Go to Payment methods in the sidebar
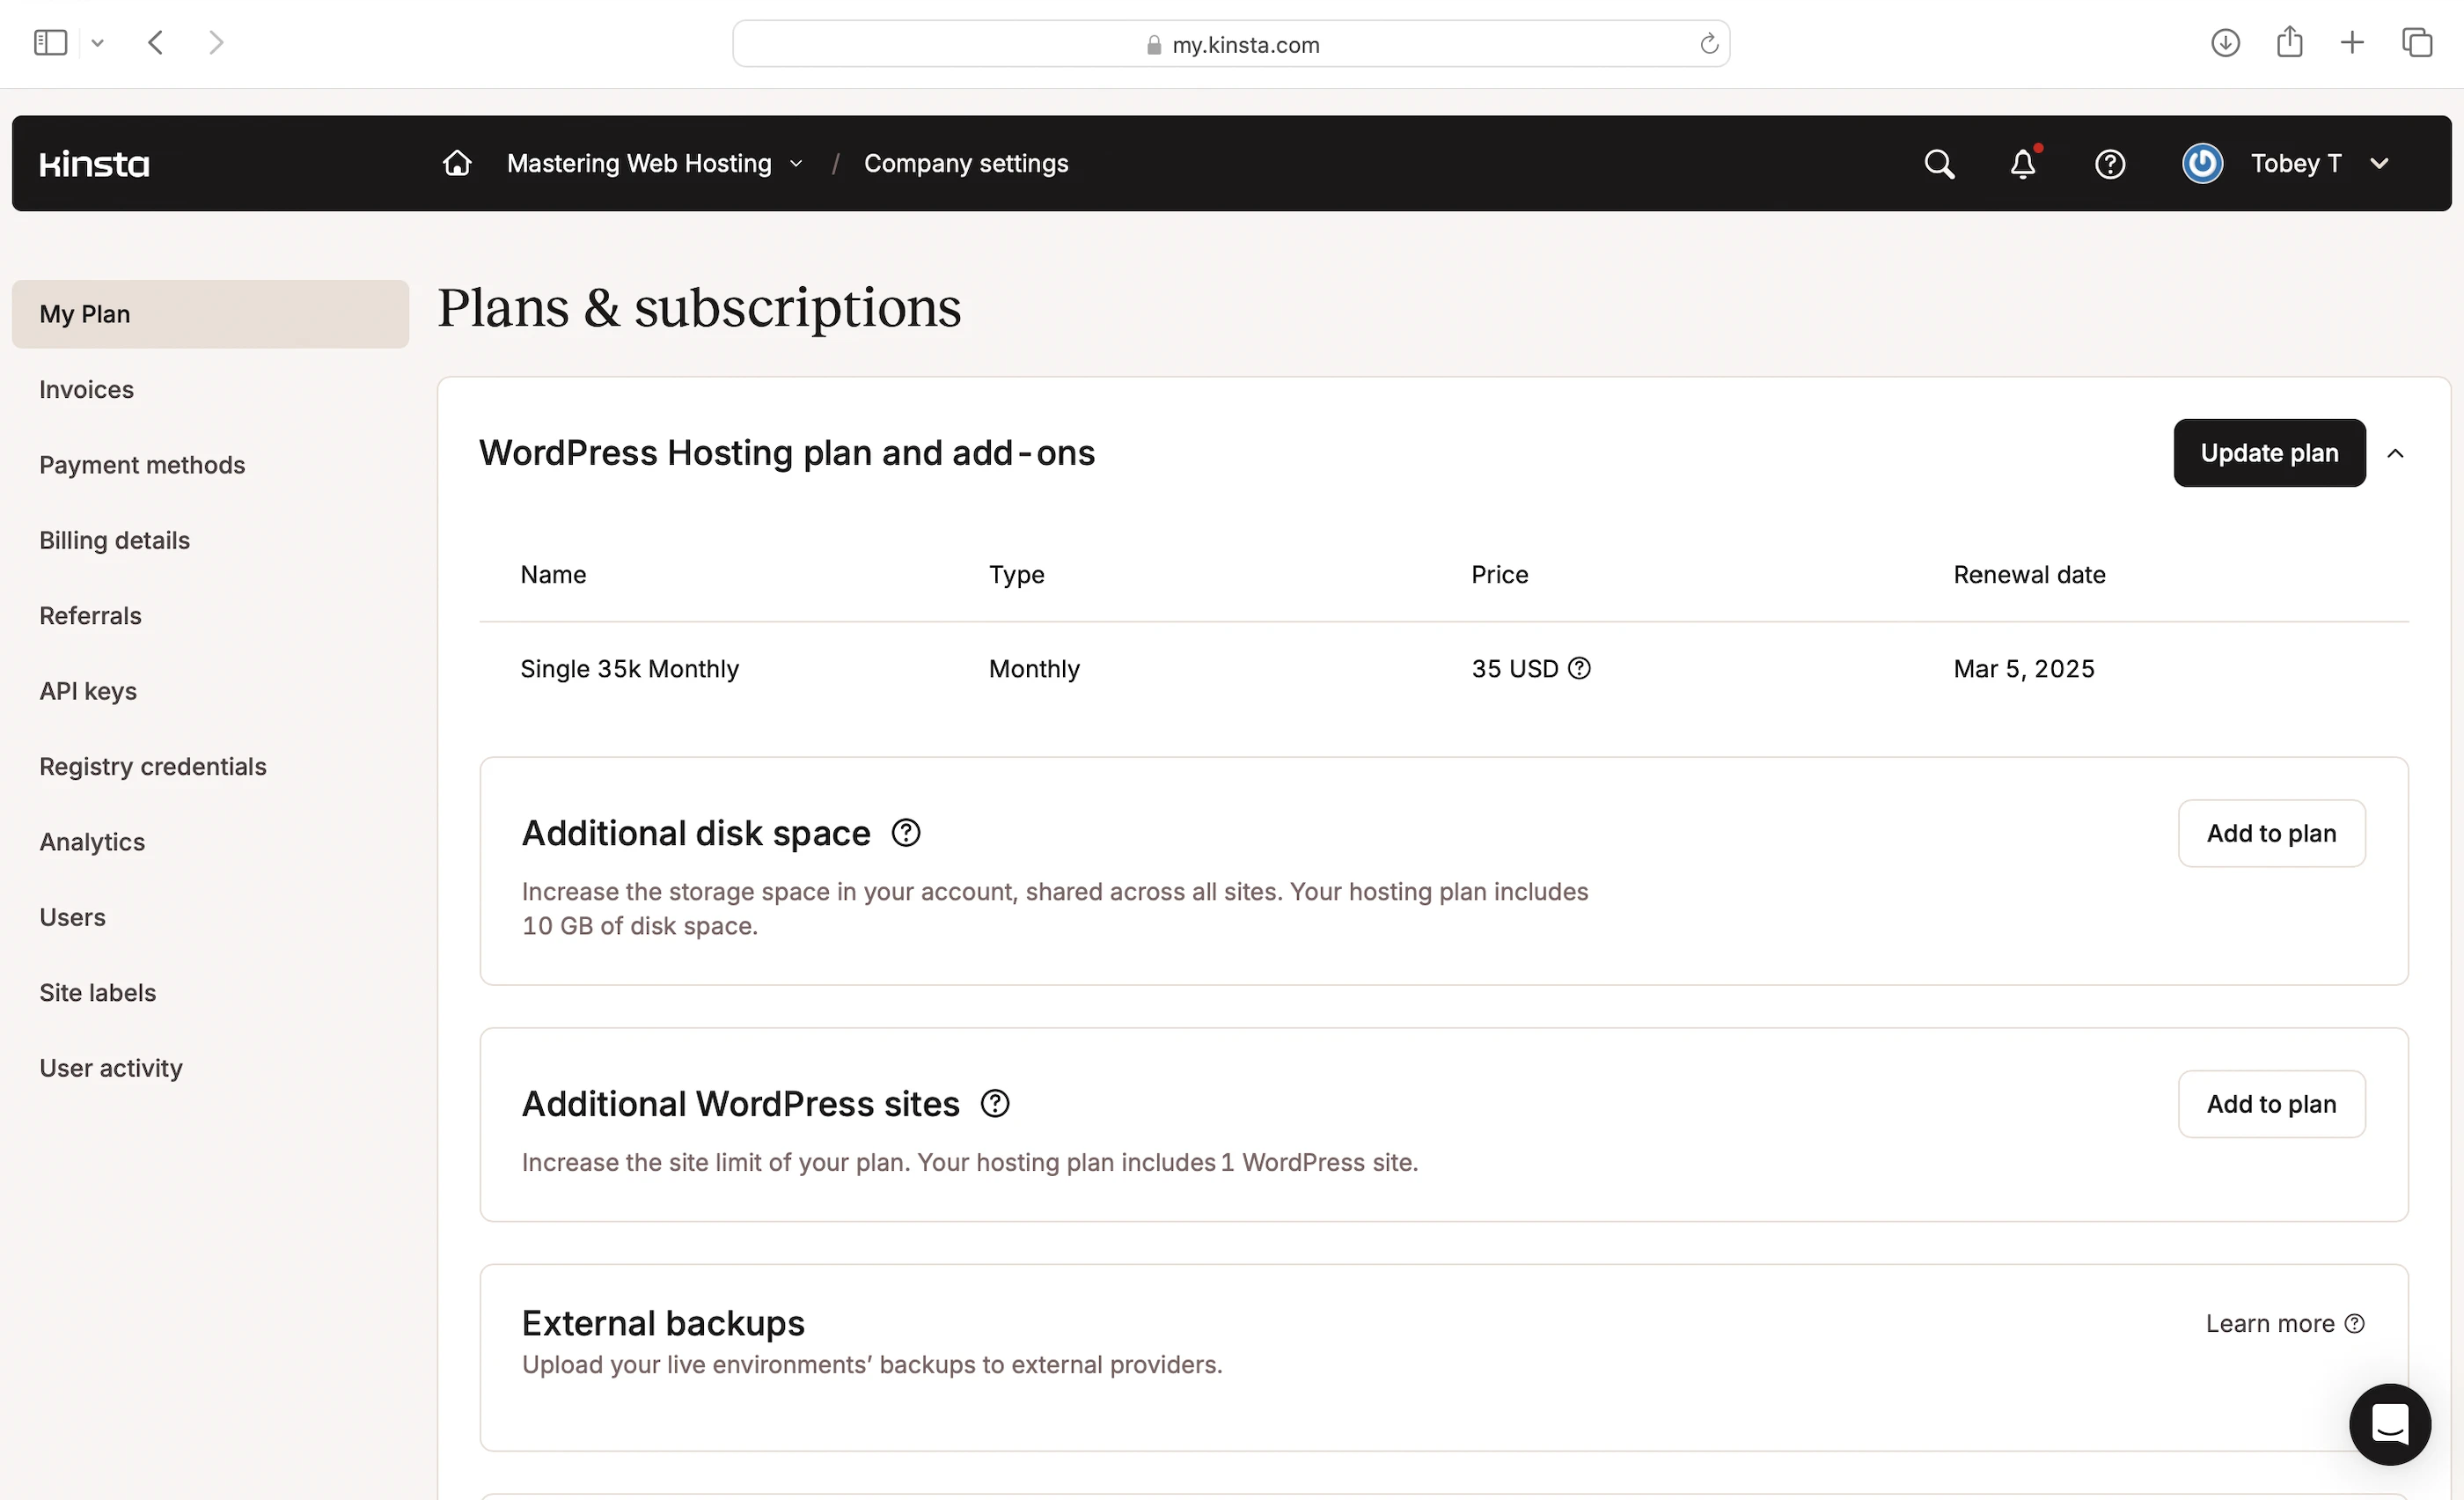This screenshot has height=1500, width=2464. [142, 465]
